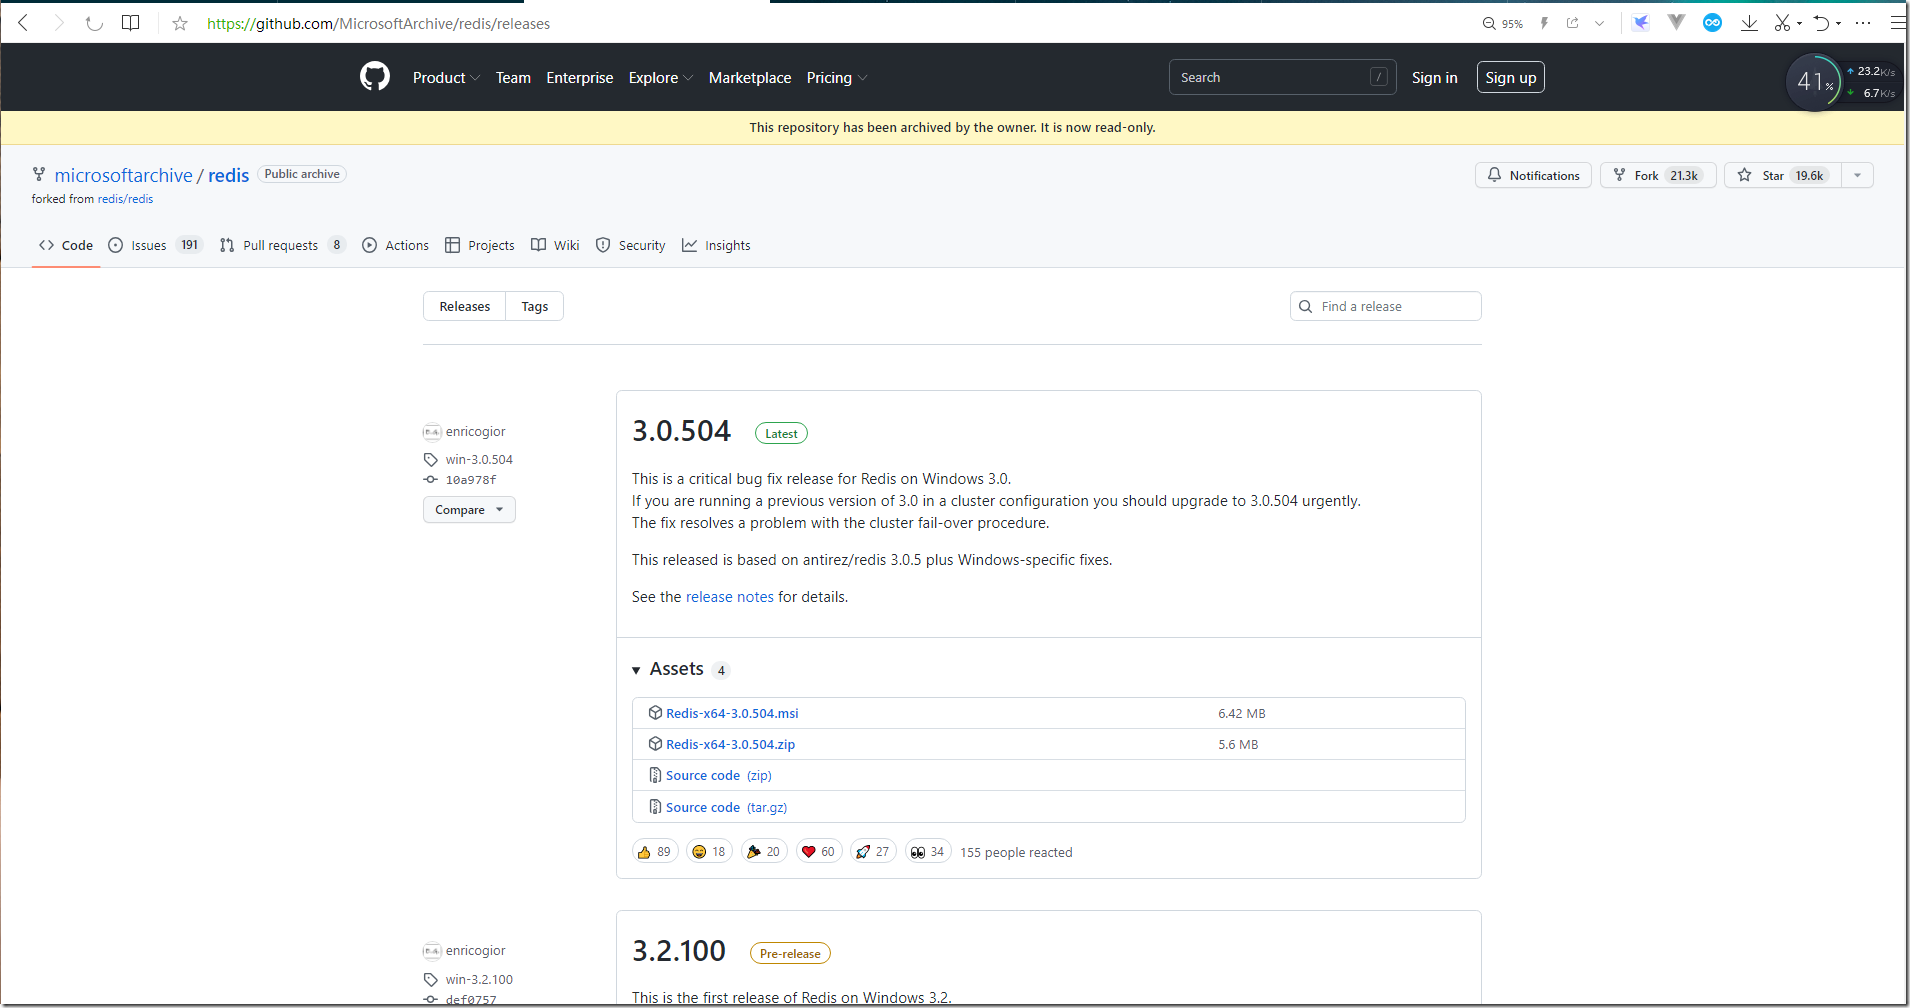Open the enricogior author link for 3.0.504

point(475,431)
